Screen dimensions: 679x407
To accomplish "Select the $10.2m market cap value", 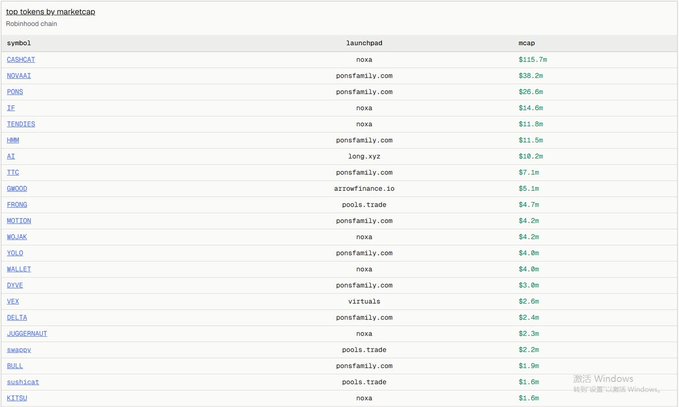I will click(x=531, y=156).
